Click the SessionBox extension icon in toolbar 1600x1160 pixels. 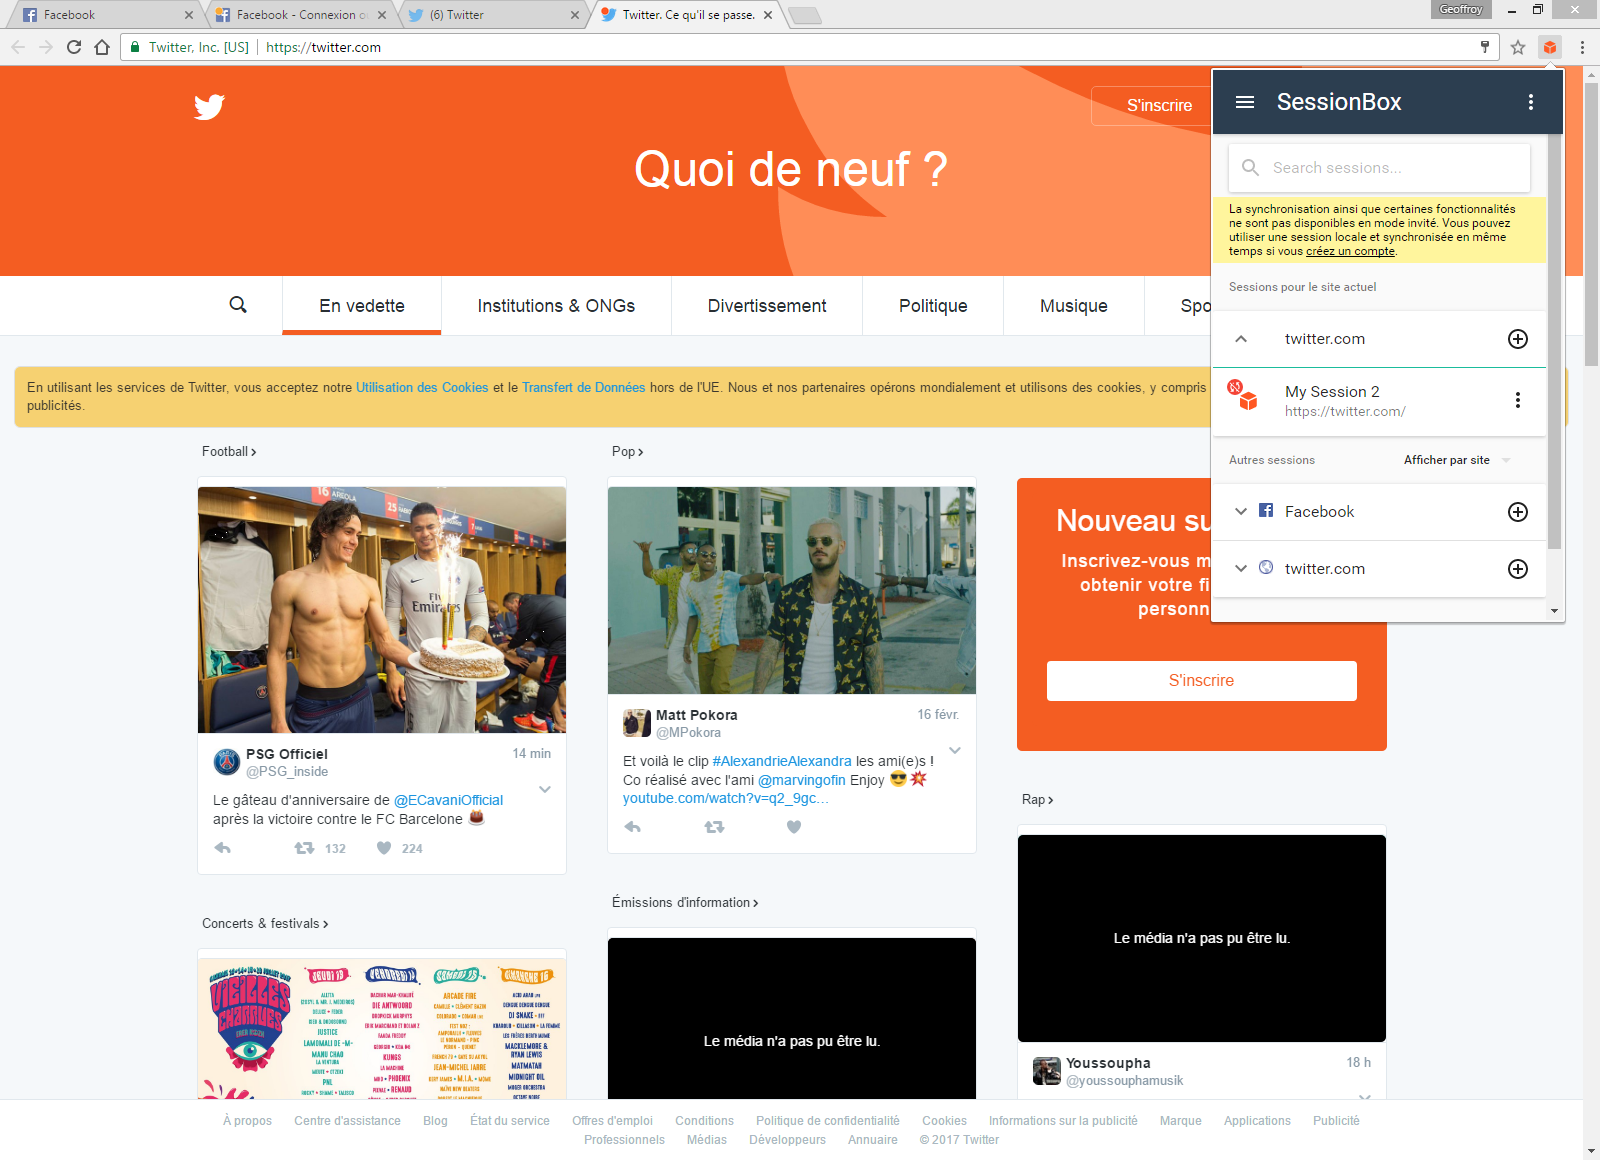[1549, 47]
